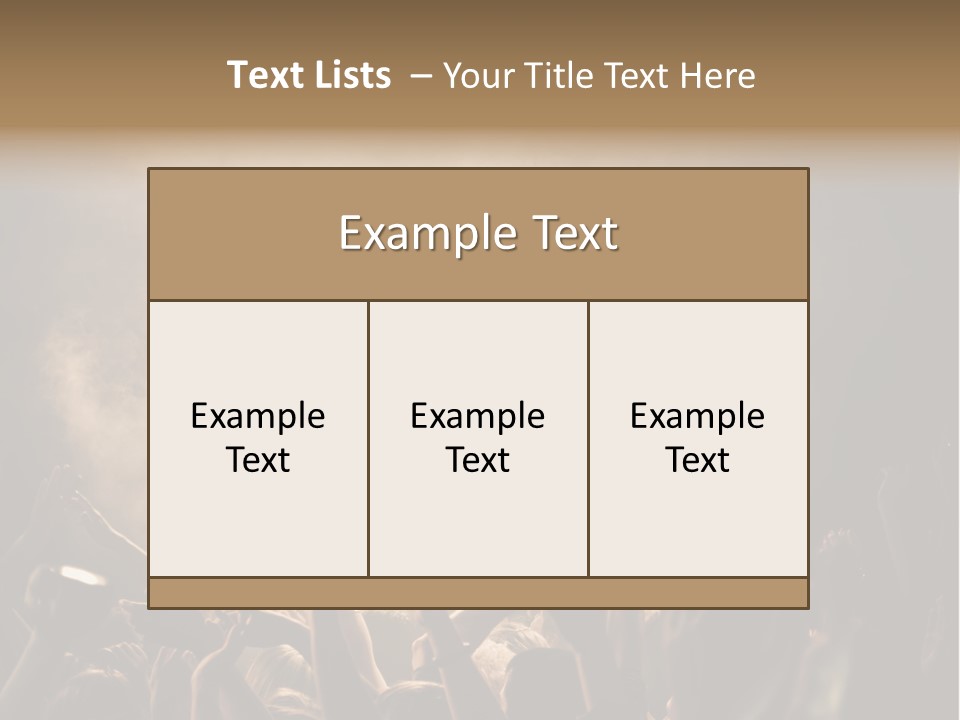Click the right cell's "Example Text"
This screenshot has height=720, width=960.
coord(697,438)
